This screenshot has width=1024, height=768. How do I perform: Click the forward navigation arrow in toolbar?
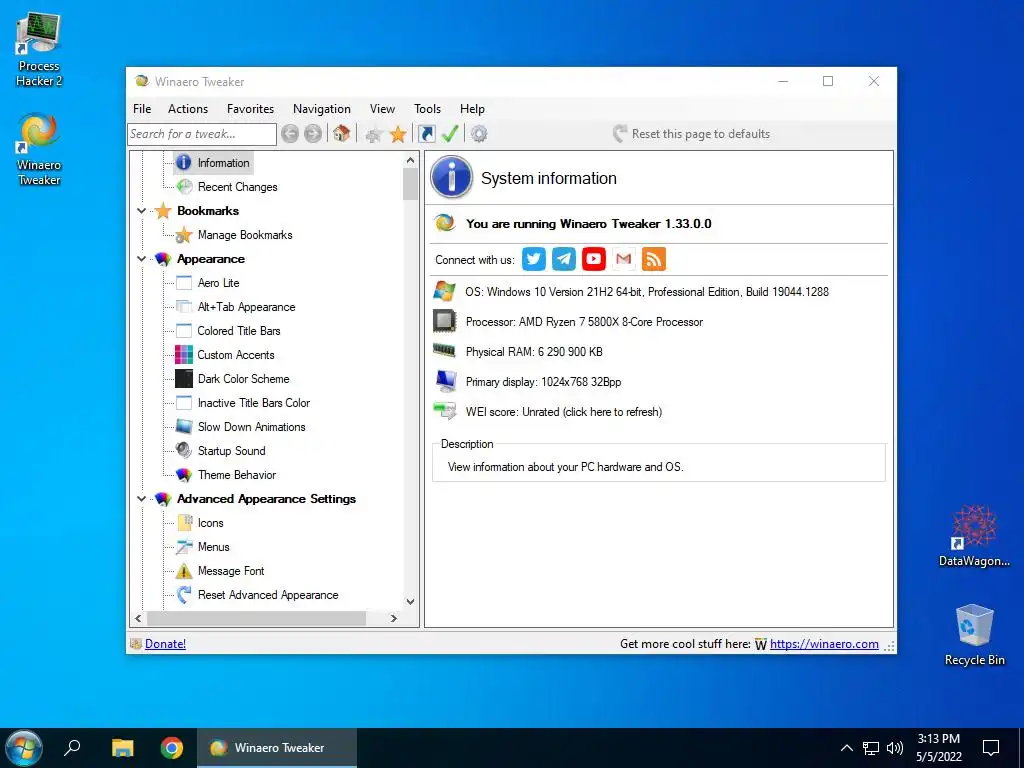313,134
